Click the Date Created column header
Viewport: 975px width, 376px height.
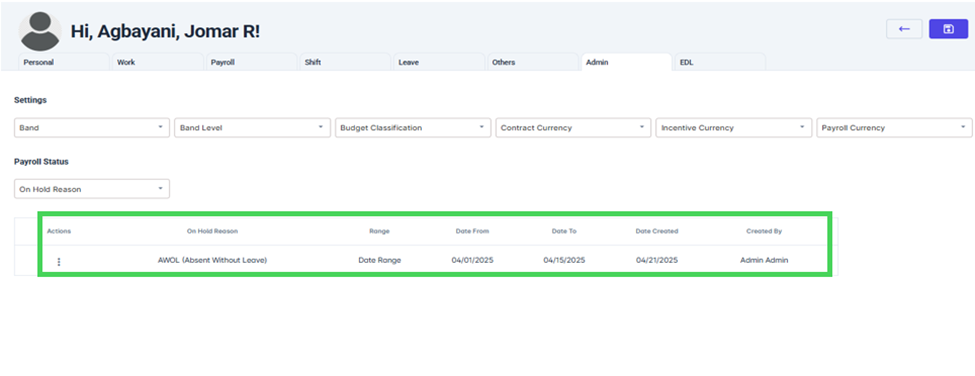pos(657,231)
